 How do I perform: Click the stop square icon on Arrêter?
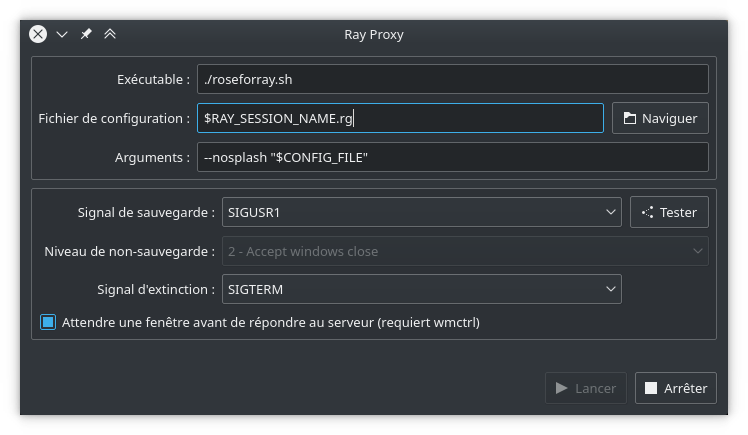coord(651,388)
